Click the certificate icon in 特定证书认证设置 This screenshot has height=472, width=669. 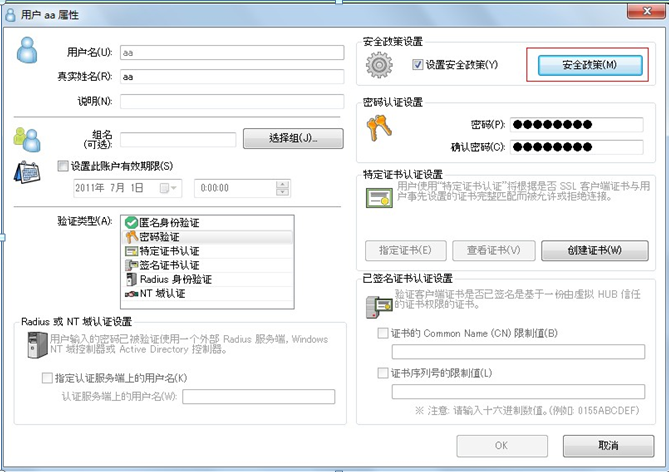tap(379, 198)
